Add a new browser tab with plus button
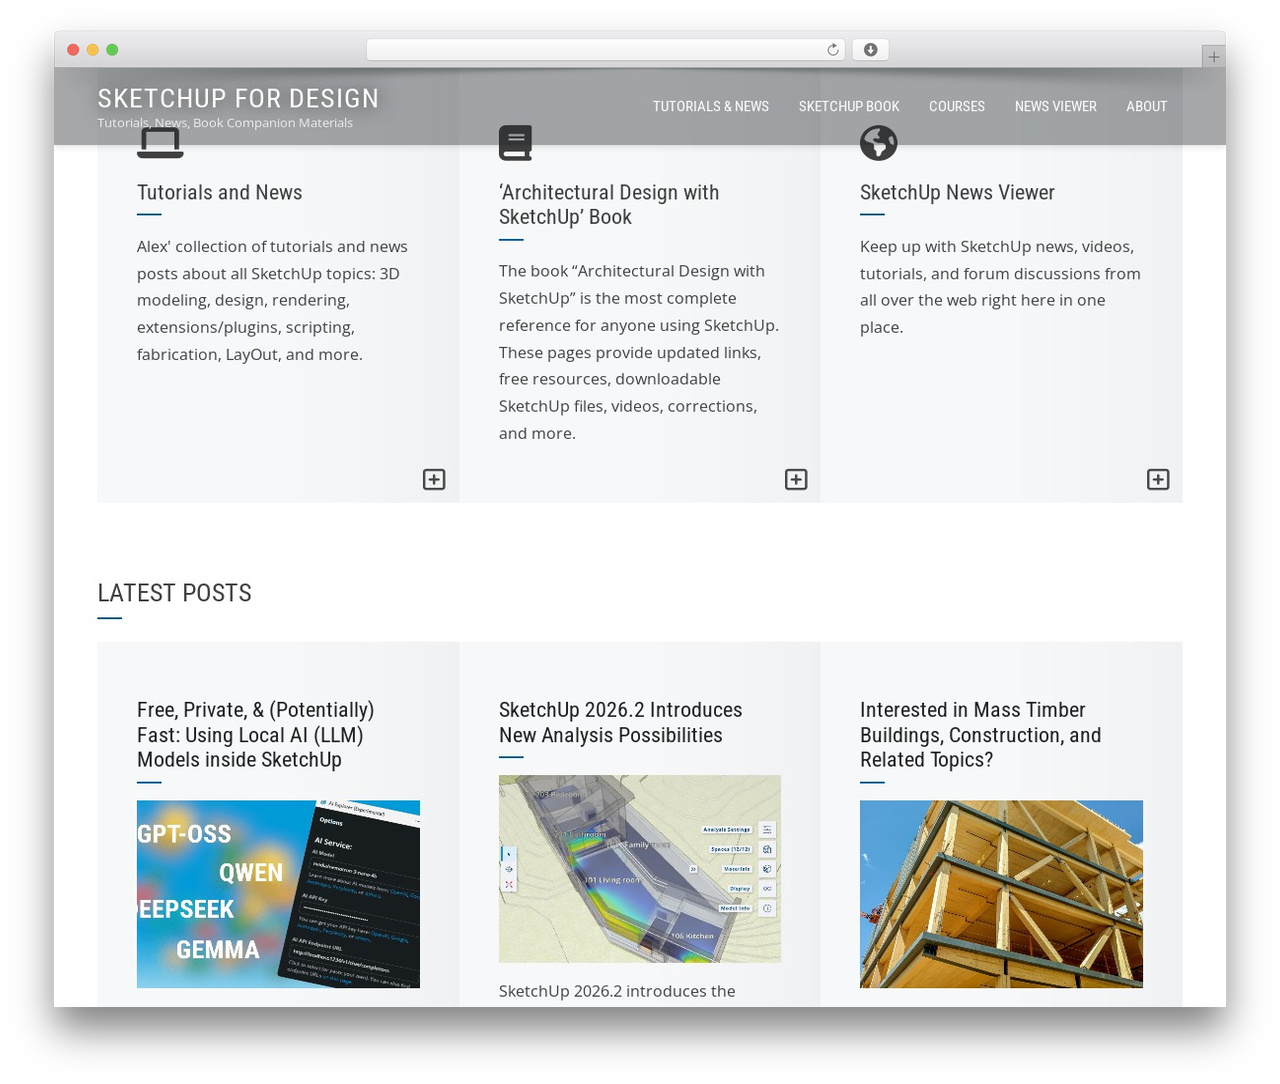This screenshot has width=1280, height=1084. (1213, 57)
